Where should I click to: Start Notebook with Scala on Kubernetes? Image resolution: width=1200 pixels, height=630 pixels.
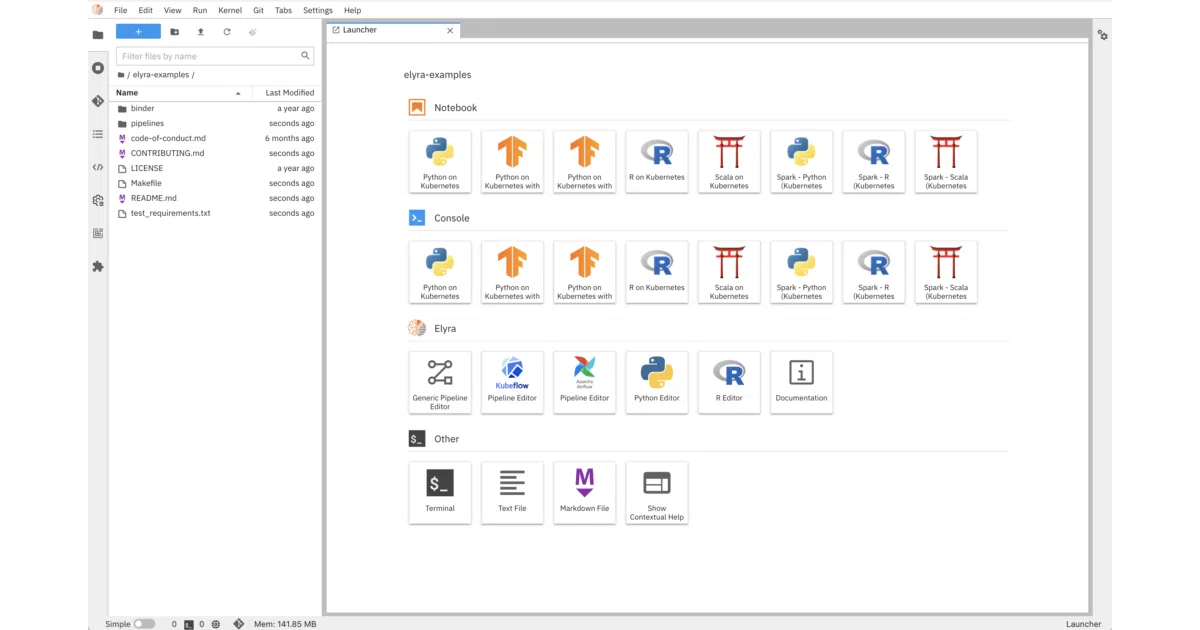pyautogui.click(x=729, y=162)
